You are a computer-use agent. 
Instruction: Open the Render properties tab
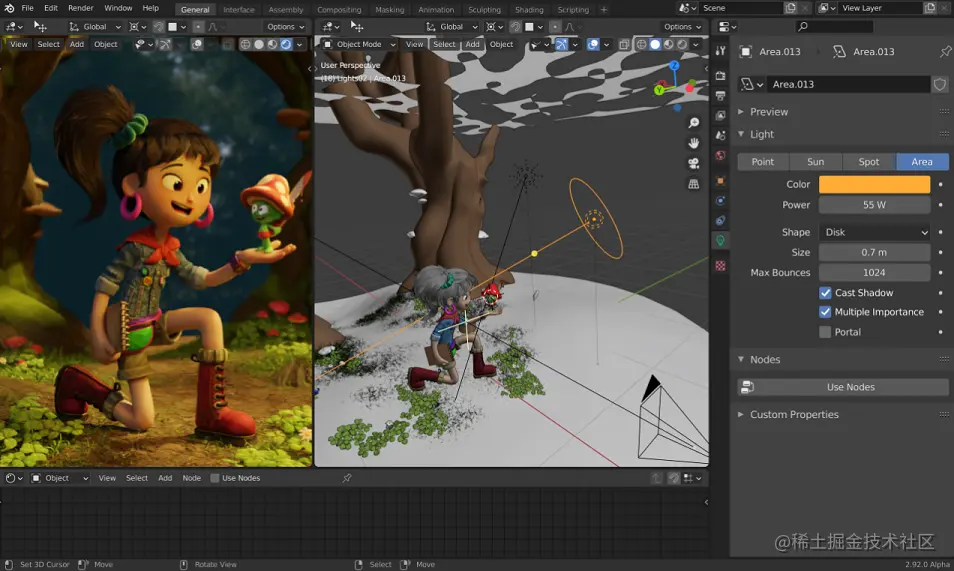click(720, 75)
